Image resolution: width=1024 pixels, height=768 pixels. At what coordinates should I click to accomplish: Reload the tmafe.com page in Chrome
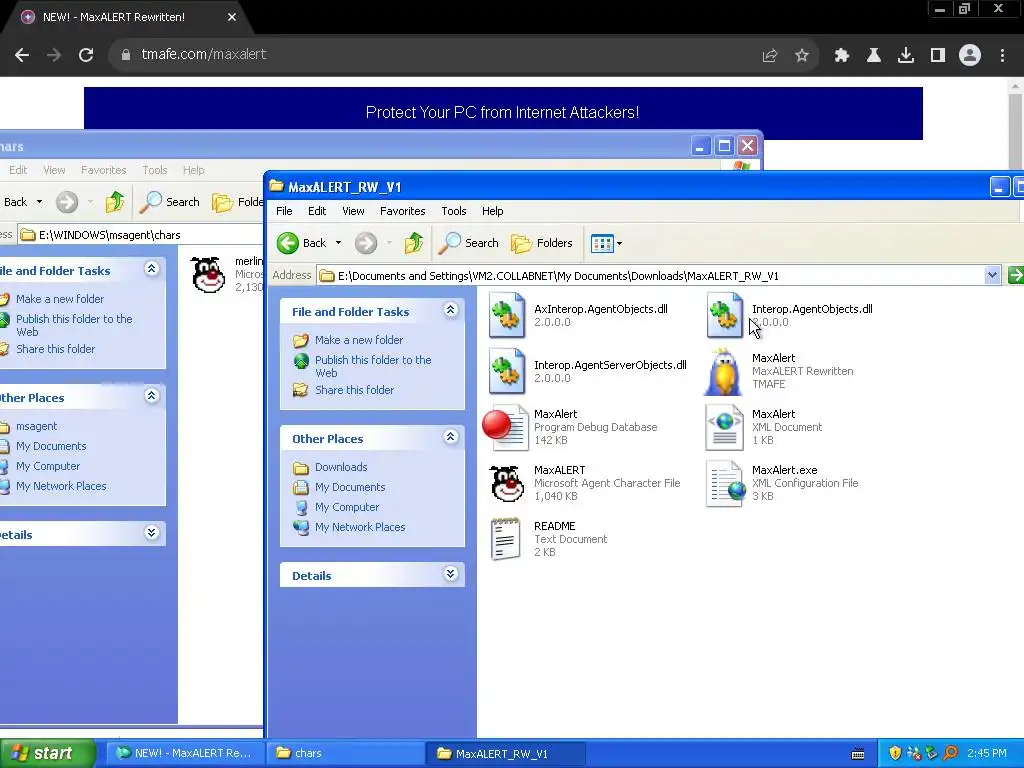[86, 55]
